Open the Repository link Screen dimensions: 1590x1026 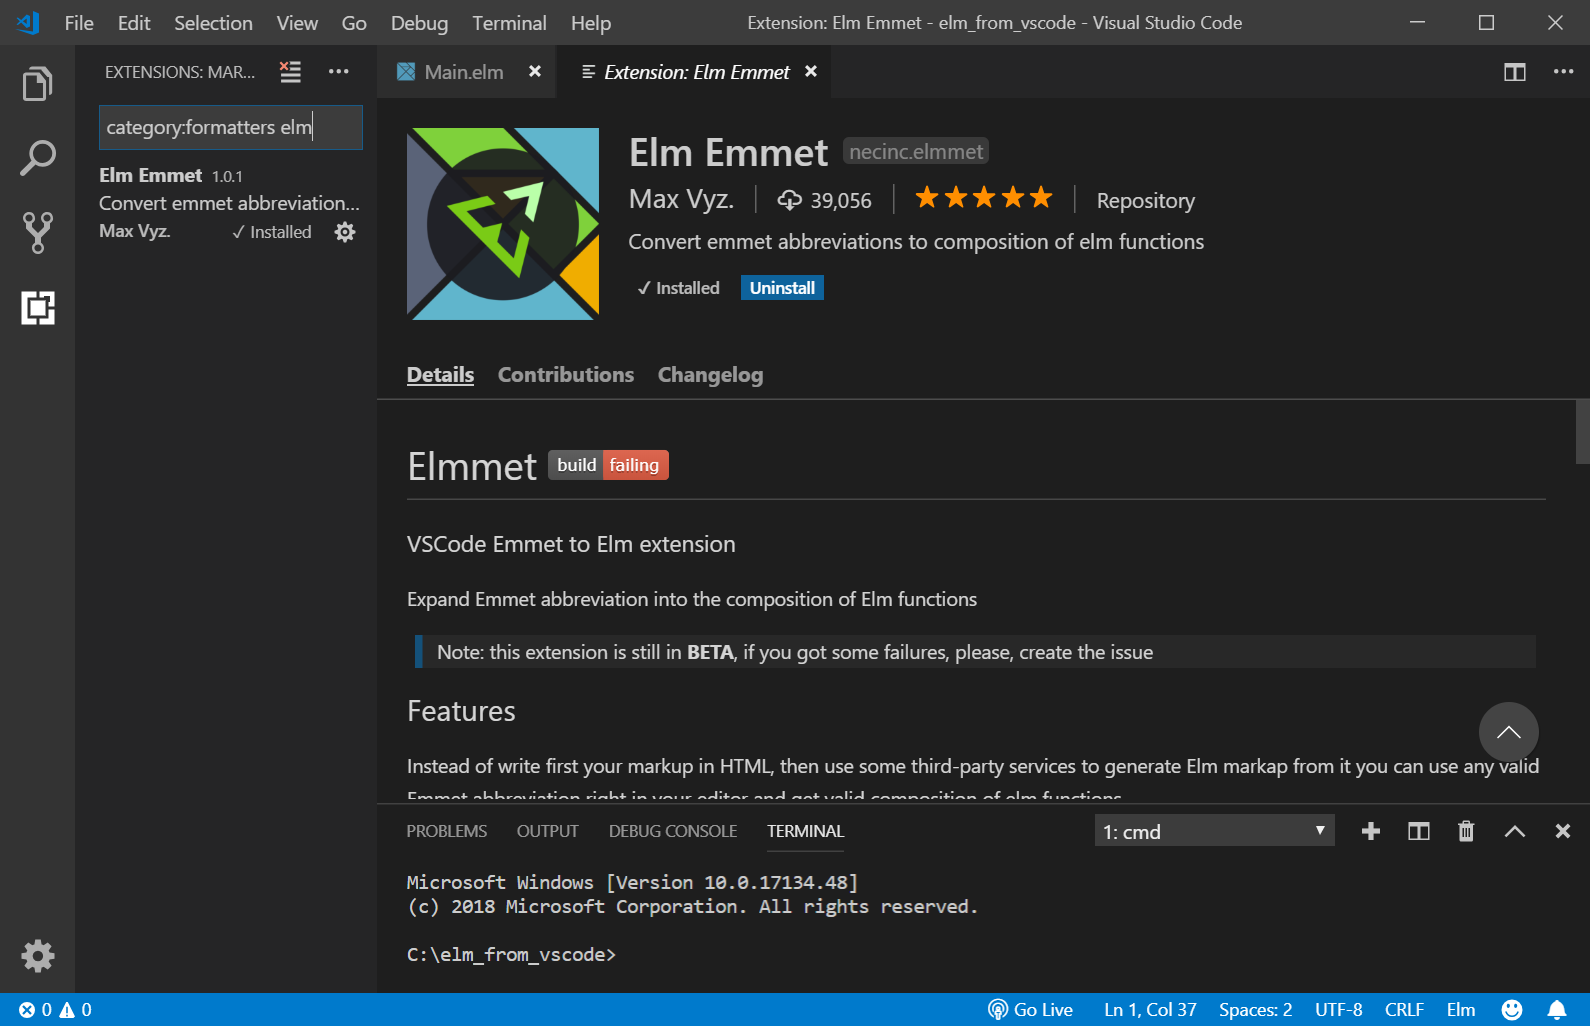(1145, 201)
